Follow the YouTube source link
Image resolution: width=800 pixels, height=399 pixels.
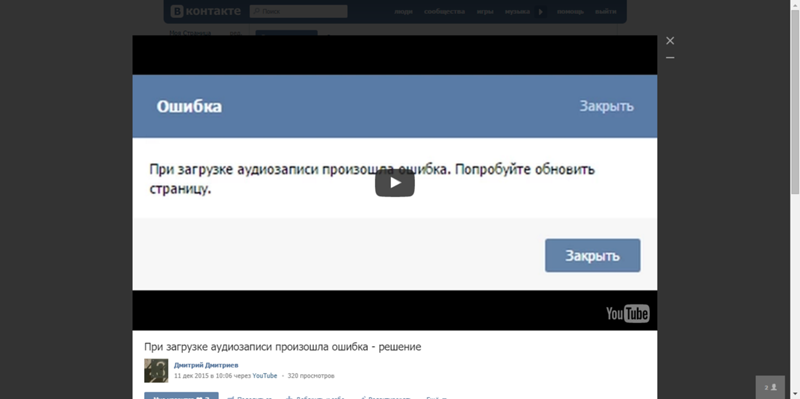pyautogui.click(x=264, y=376)
